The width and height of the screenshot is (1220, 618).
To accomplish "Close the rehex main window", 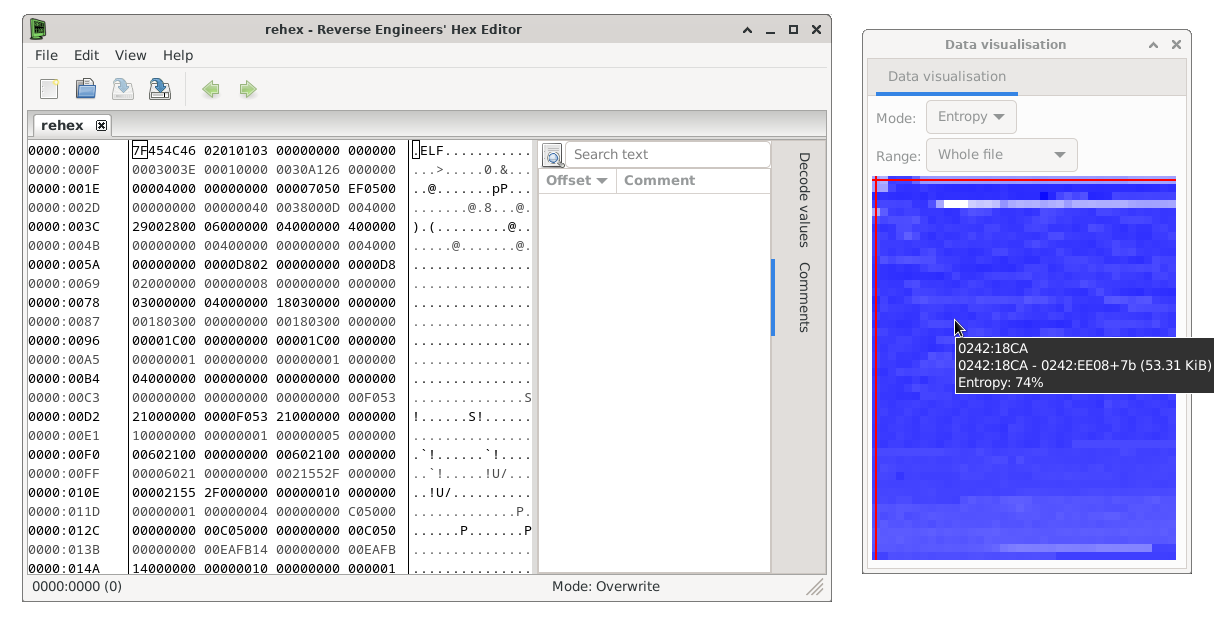I will (816, 29).
